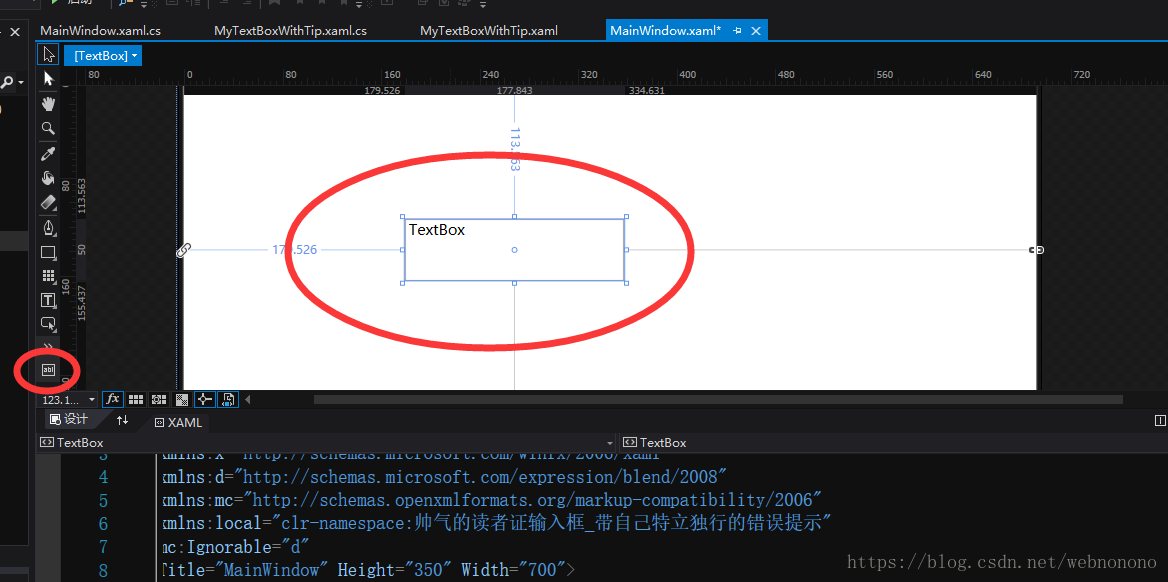Screen dimensions: 1168x582
Task: Choose the Eyedropper tool
Action: pos(48,154)
